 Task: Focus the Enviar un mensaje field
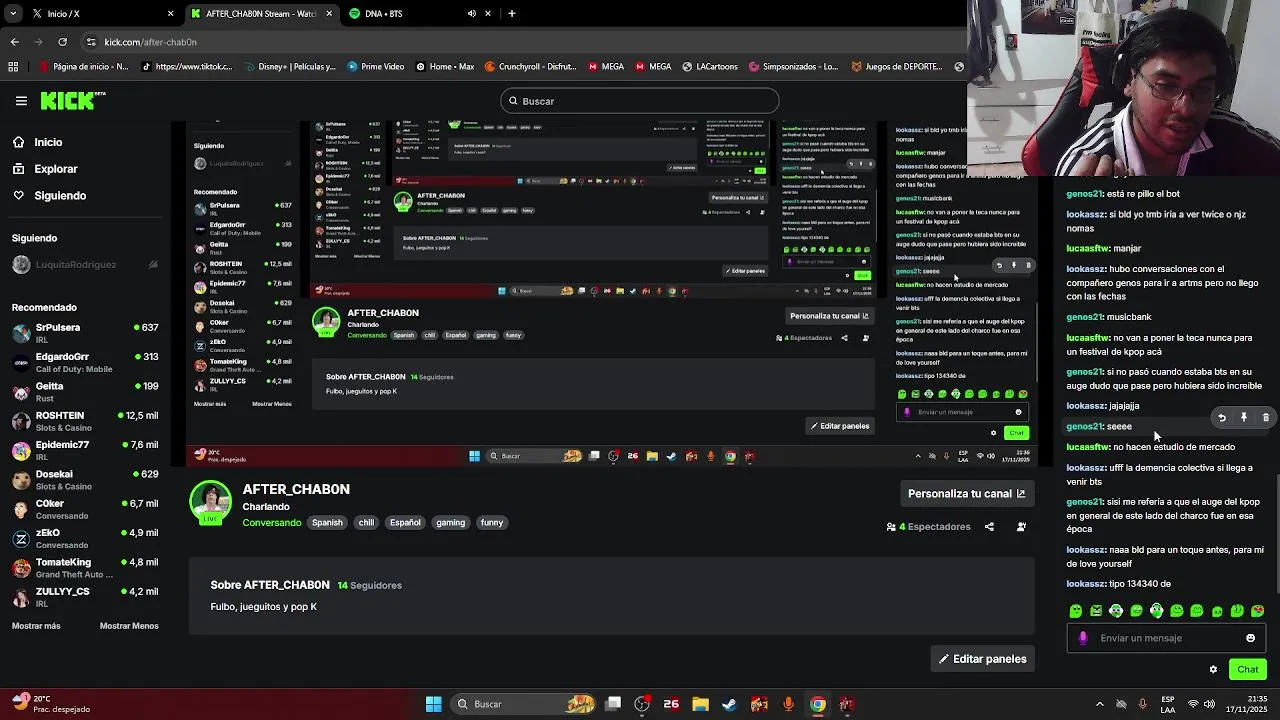click(x=1167, y=638)
